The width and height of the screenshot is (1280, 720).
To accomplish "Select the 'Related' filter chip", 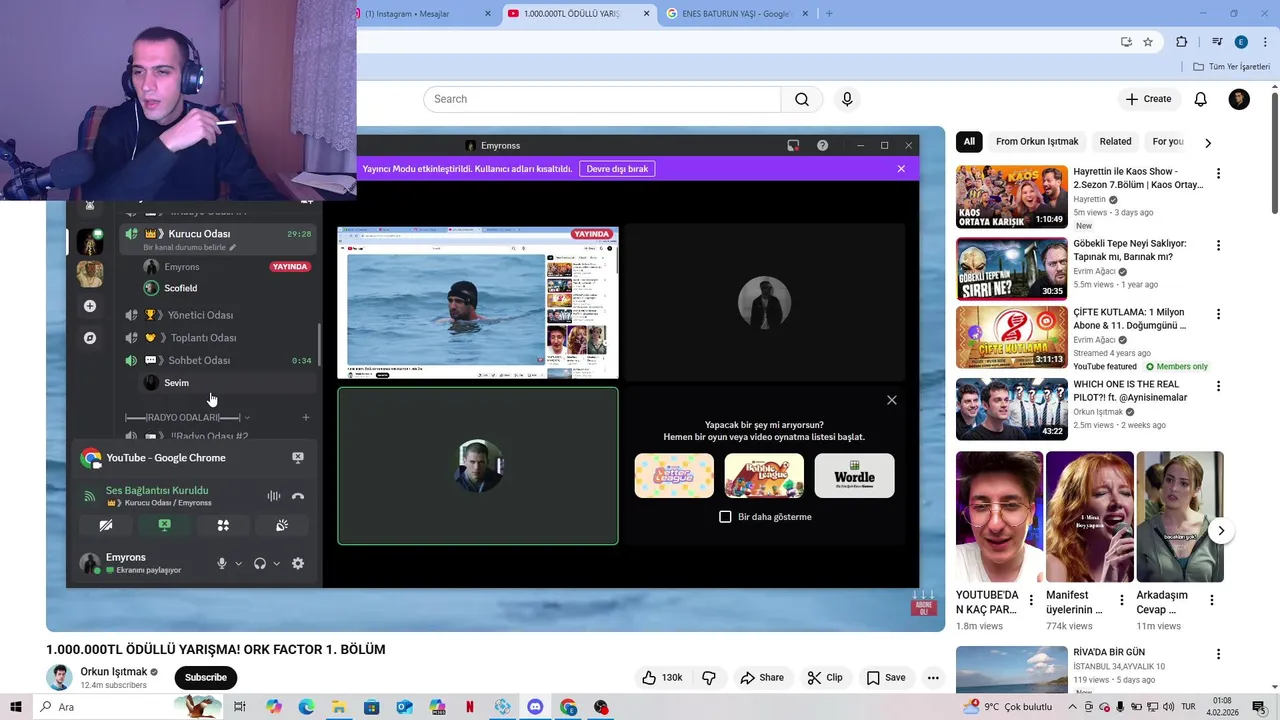I will (x=1116, y=142).
